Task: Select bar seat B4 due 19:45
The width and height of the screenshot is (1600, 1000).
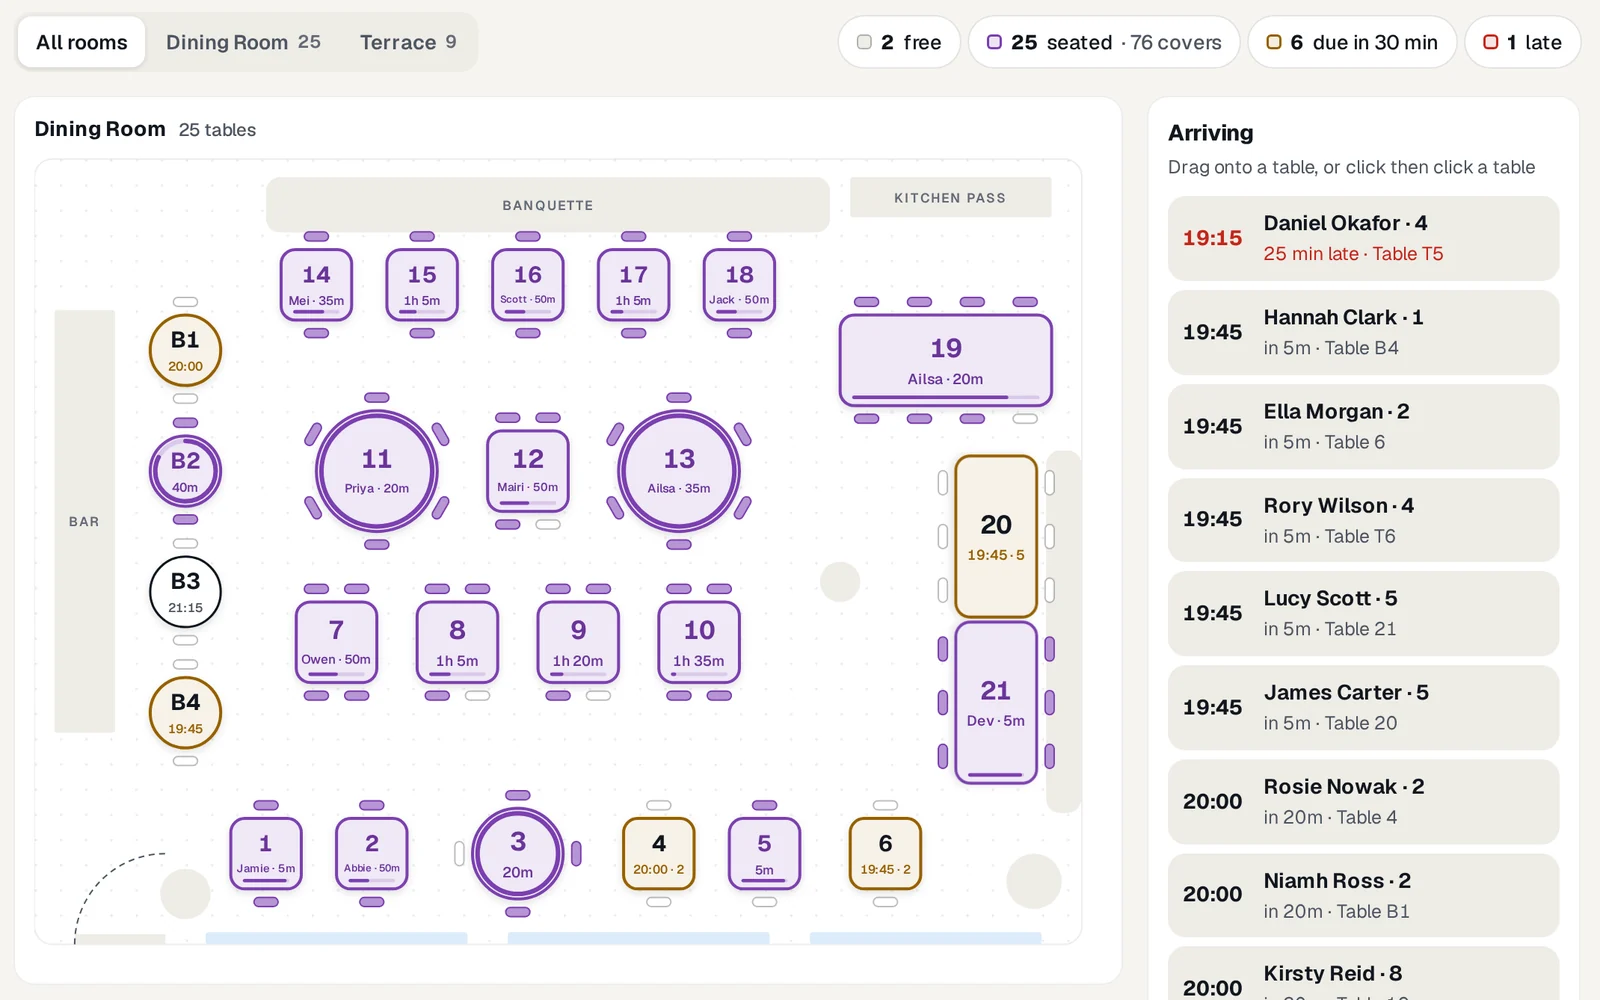Action: (185, 713)
